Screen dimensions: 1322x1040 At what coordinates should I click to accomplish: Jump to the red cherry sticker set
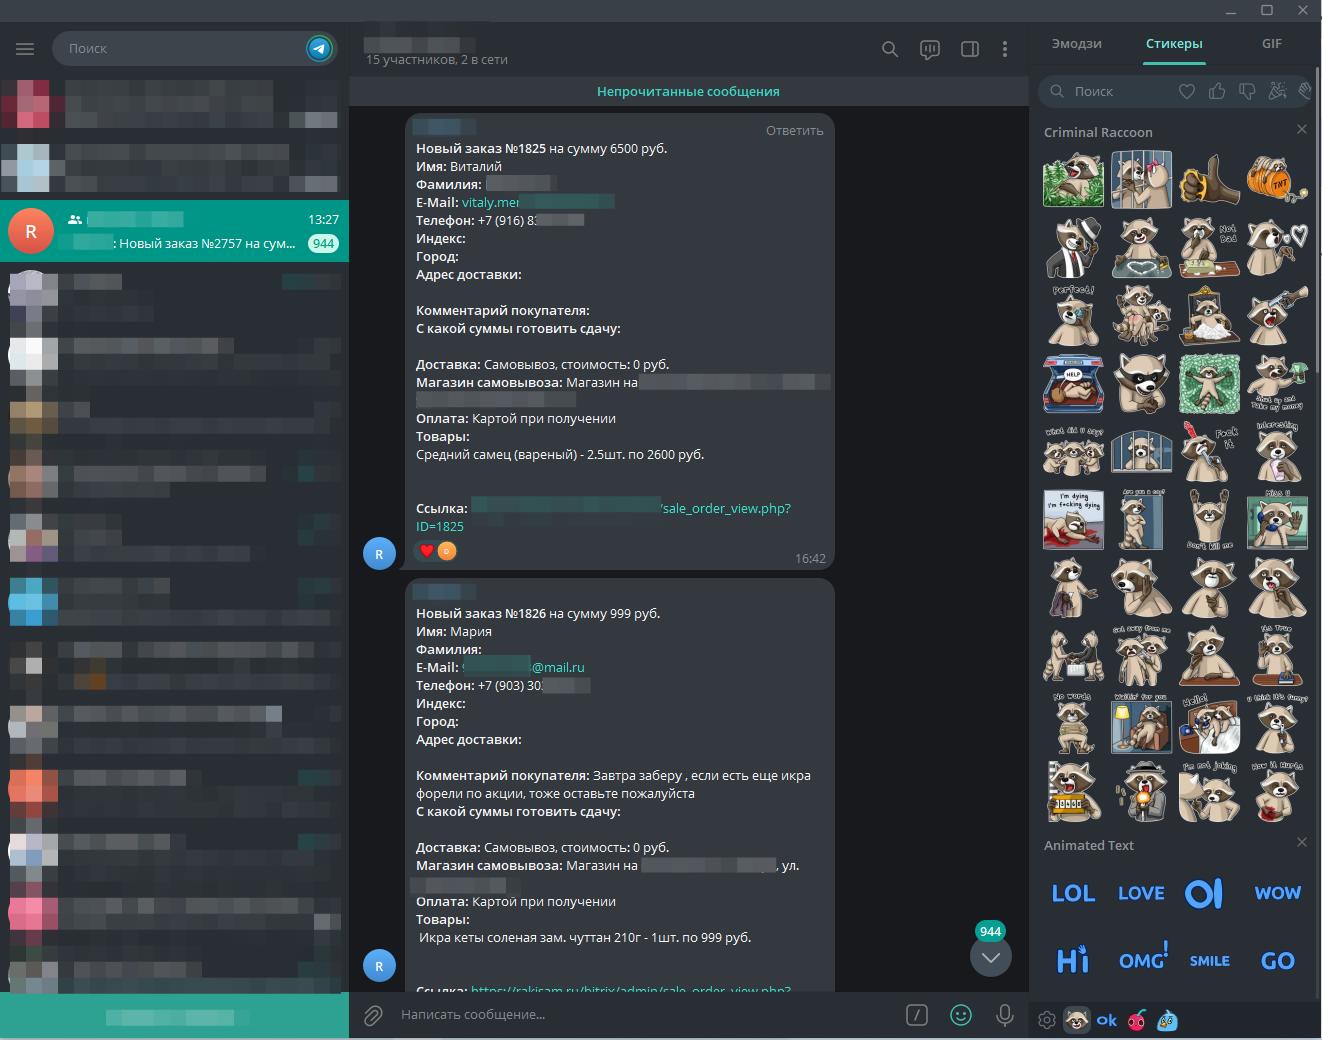click(1137, 1020)
